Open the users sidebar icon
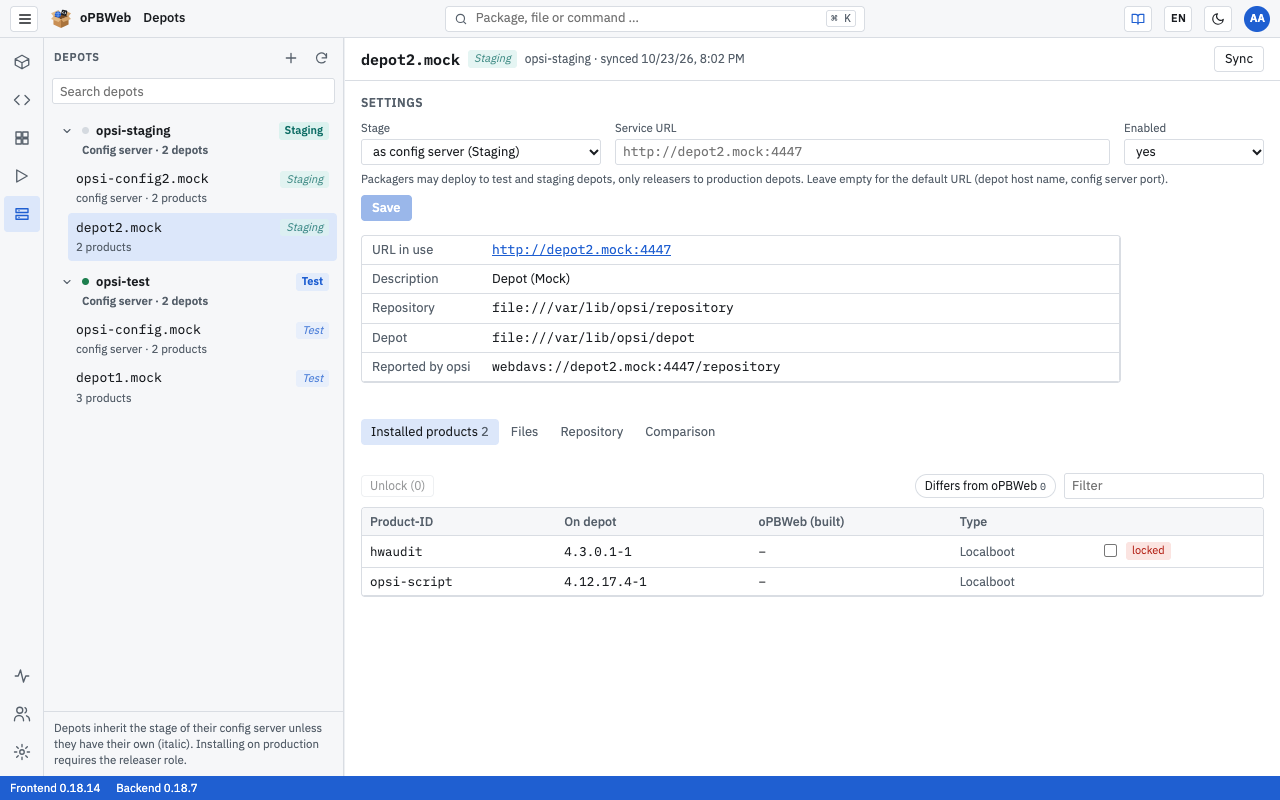Image resolution: width=1280 pixels, height=800 pixels. pyautogui.click(x=22, y=714)
